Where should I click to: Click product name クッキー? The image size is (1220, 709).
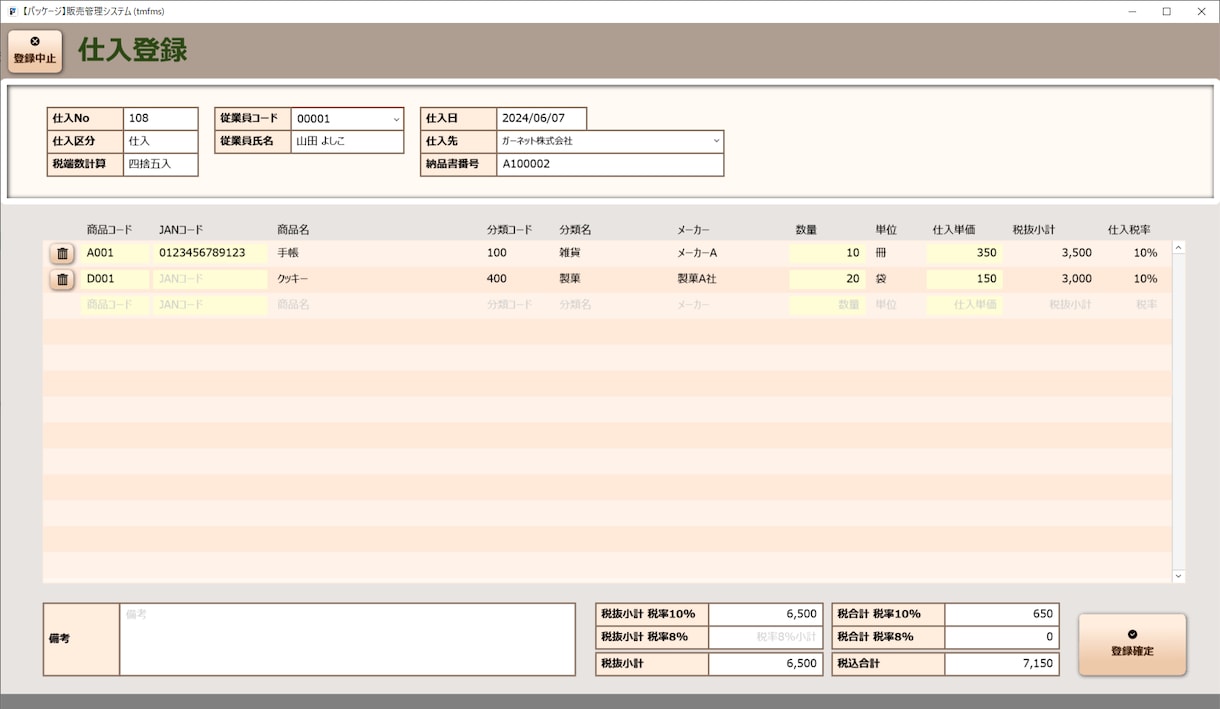[293, 279]
